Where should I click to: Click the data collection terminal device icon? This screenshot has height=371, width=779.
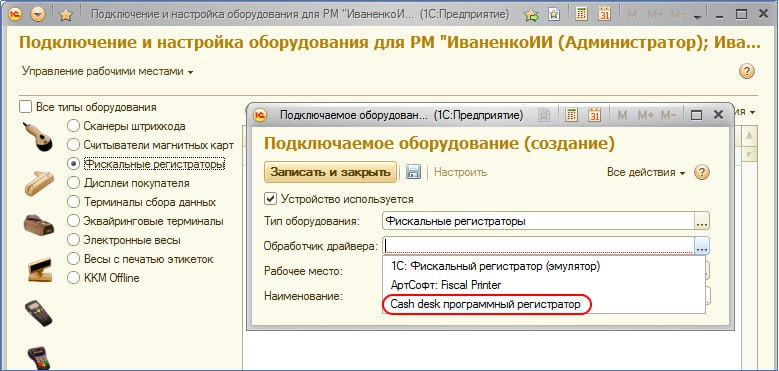click(x=39, y=313)
